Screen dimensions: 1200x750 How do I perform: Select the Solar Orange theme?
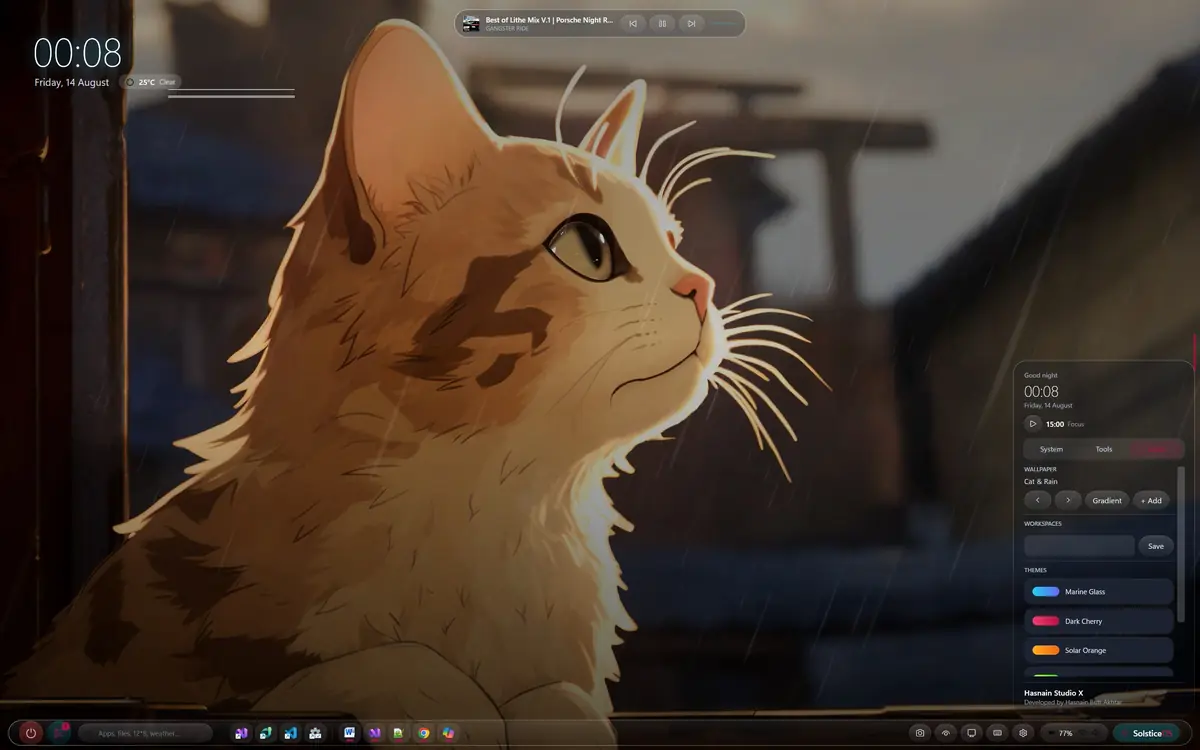[x=1099, y=650]
